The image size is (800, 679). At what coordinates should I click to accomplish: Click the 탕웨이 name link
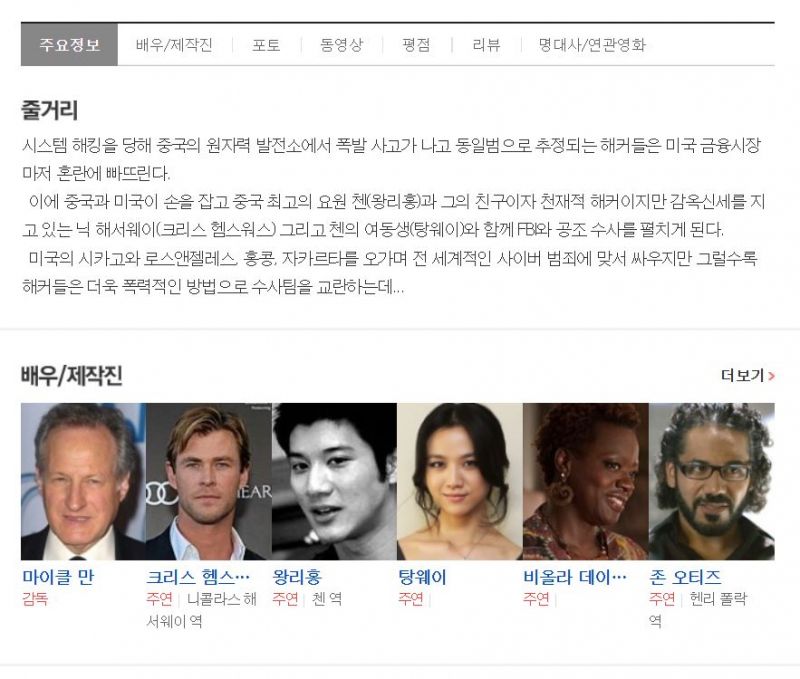422,577
